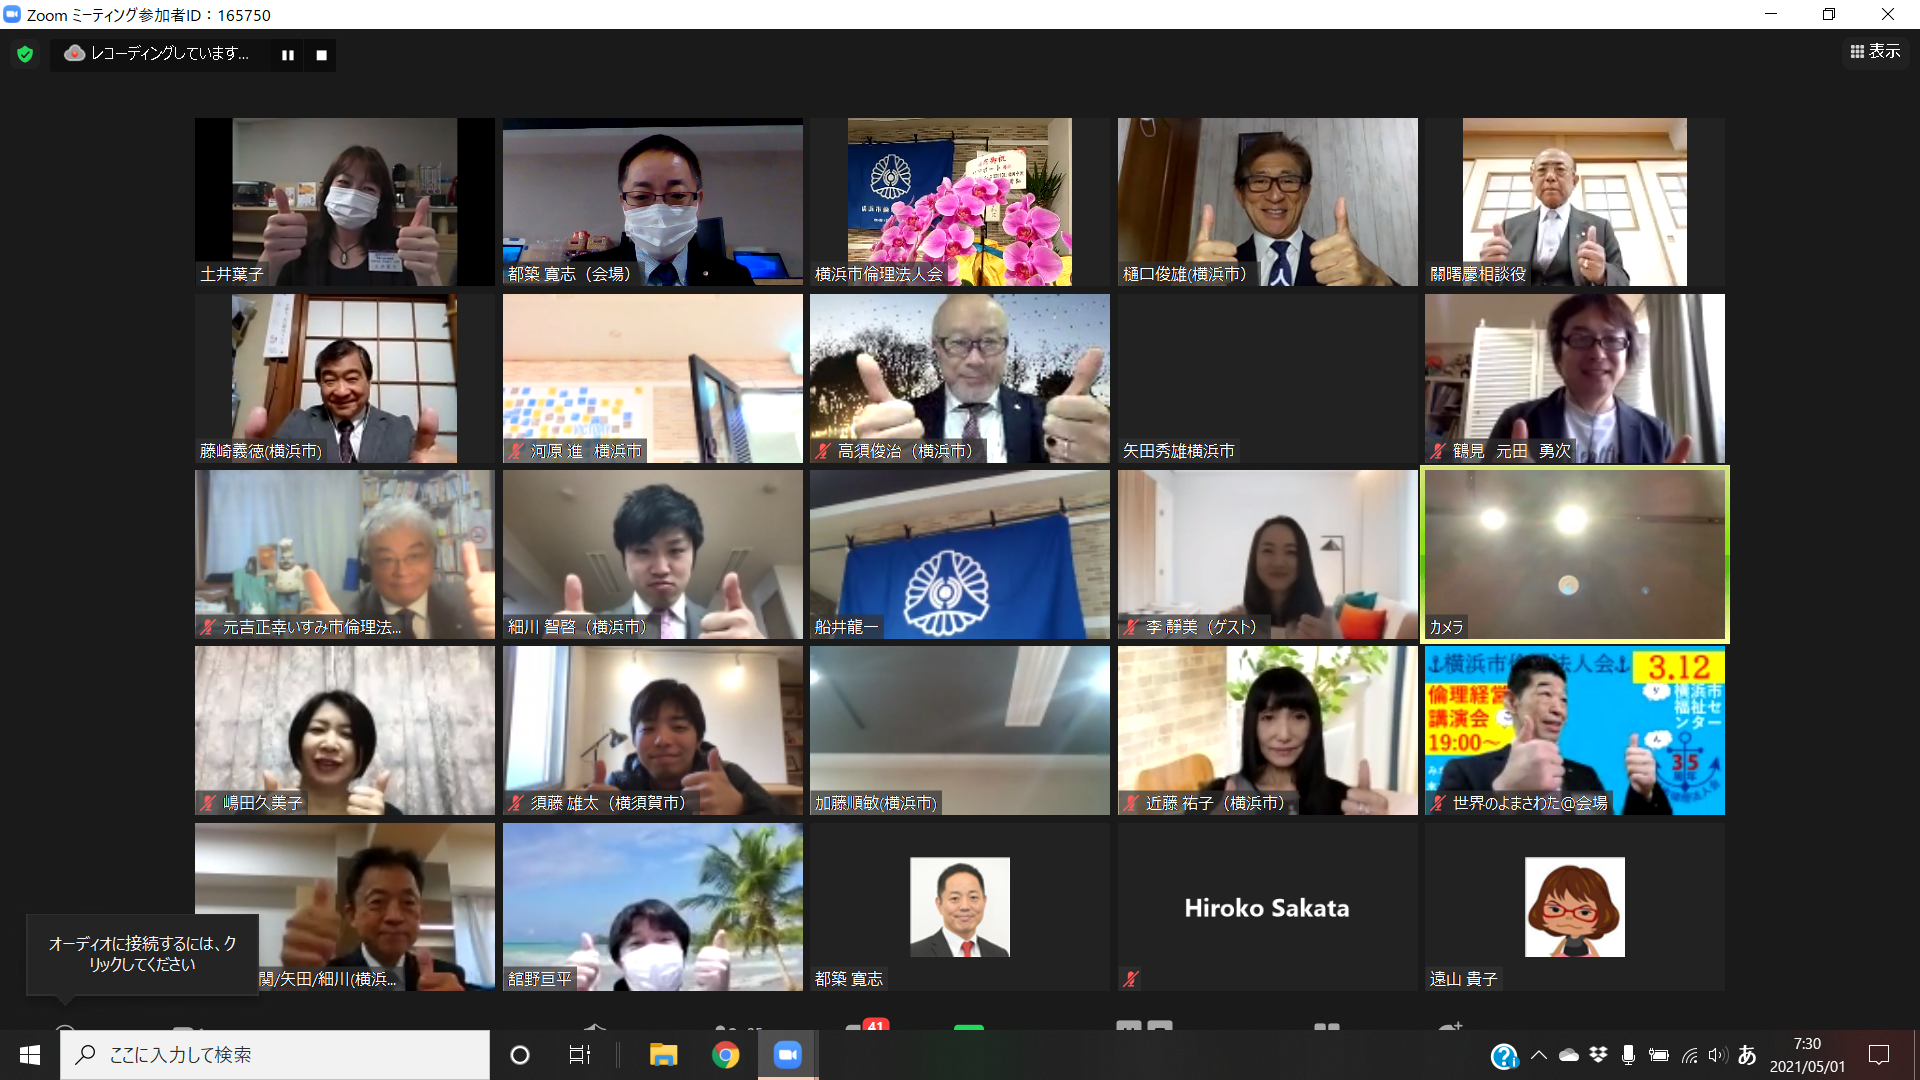Select the カメラ participant video tile
The image size is (1920, 1080).
point(1574,554)
